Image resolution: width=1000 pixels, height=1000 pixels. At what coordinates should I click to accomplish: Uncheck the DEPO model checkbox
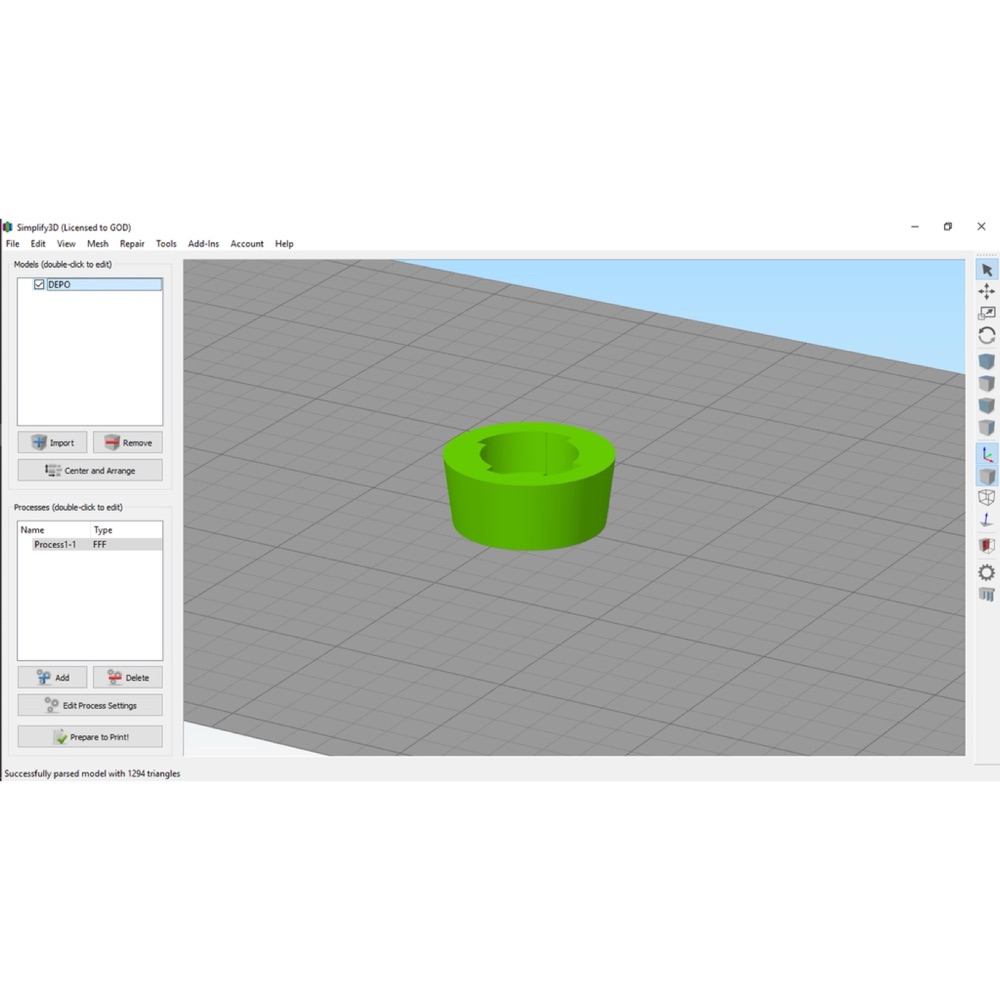click(x=39, y=284)
